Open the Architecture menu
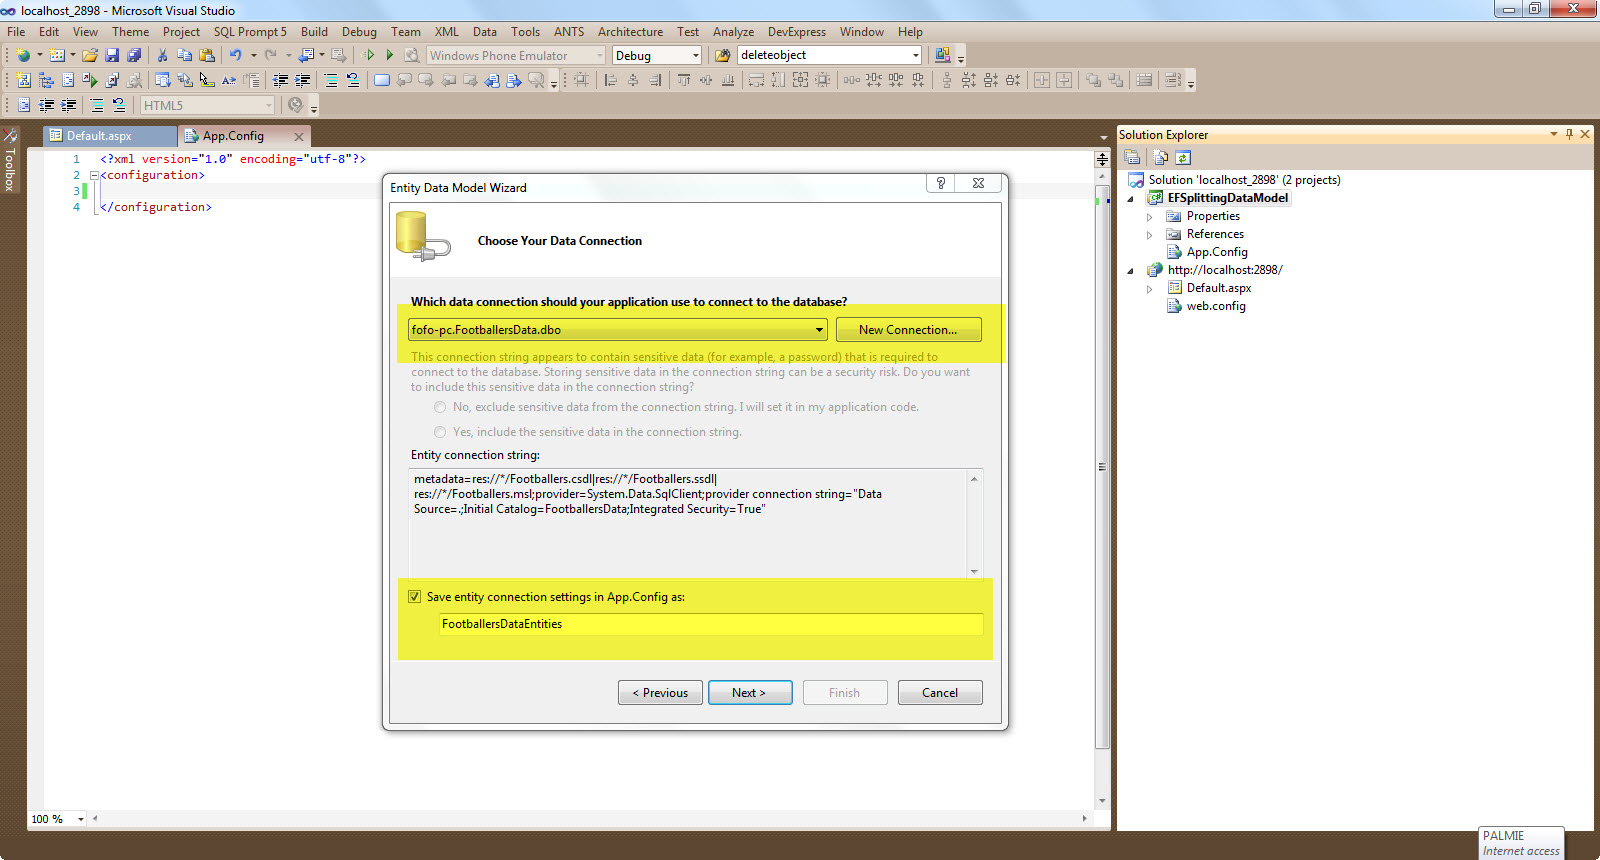This screenshot has width=1600, height=860. [630, 31]
